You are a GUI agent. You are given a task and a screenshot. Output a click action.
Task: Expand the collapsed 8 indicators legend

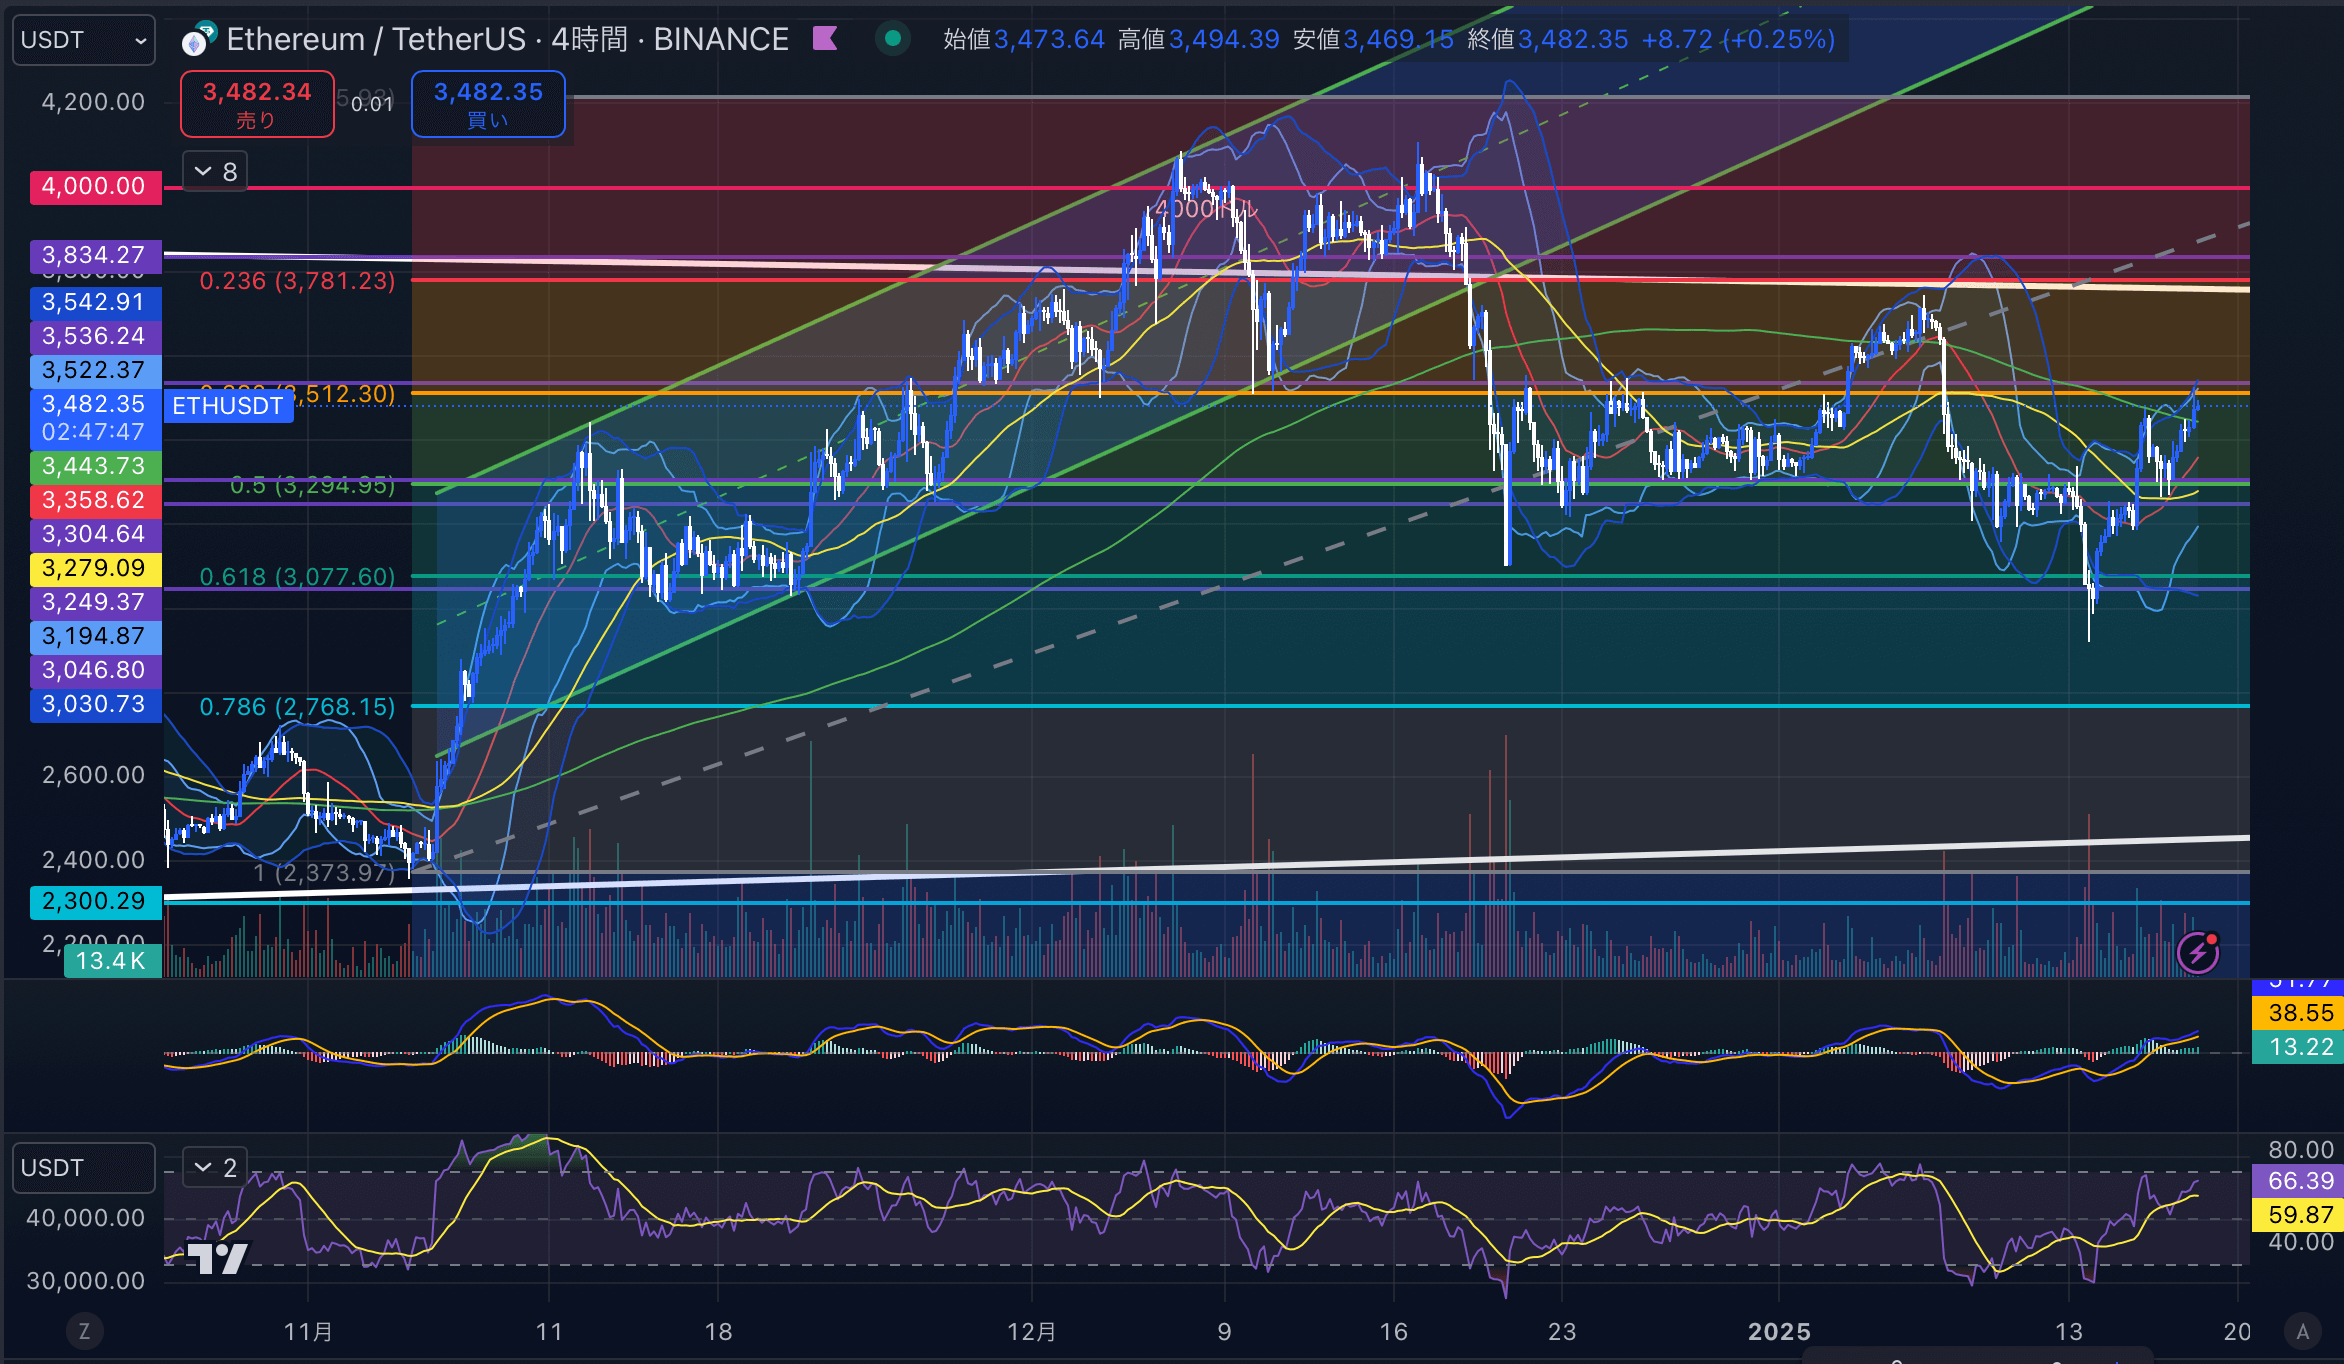pyautogui.click(x=215, y=171)
